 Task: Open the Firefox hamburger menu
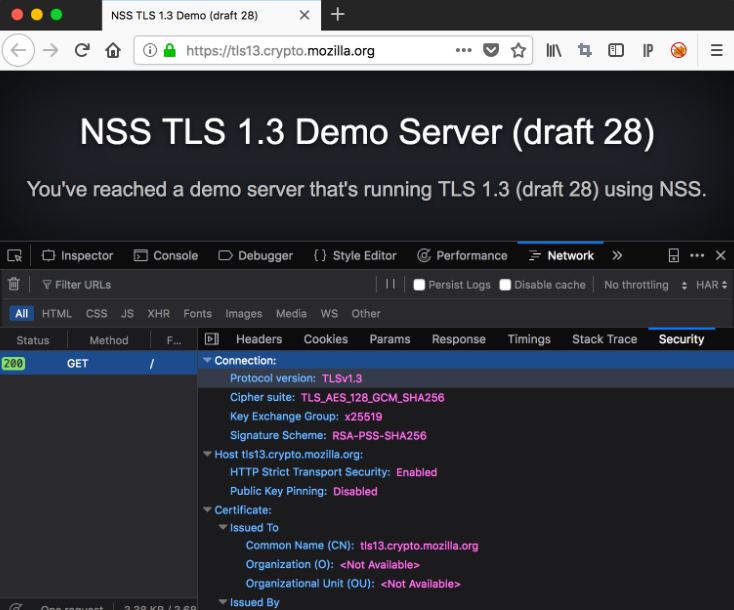point(717,50)
